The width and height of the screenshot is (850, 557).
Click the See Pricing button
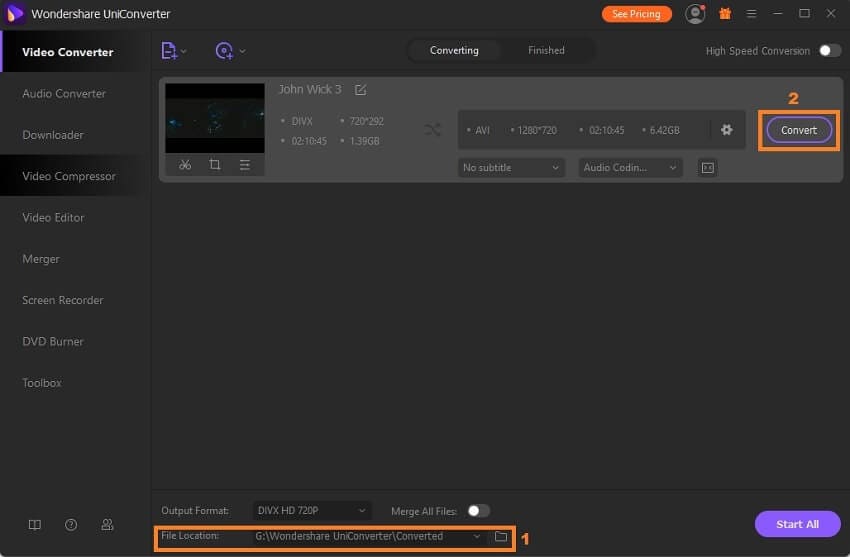(636, 14)
